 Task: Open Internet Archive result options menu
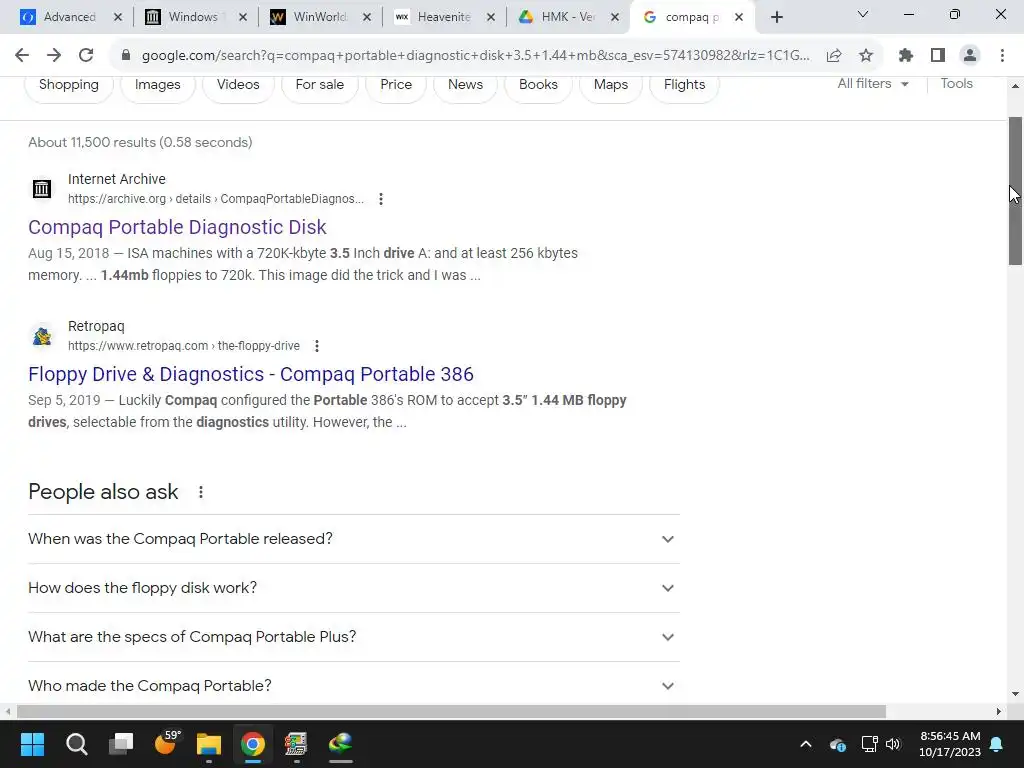pyautogui.click(x=381, y=199)
